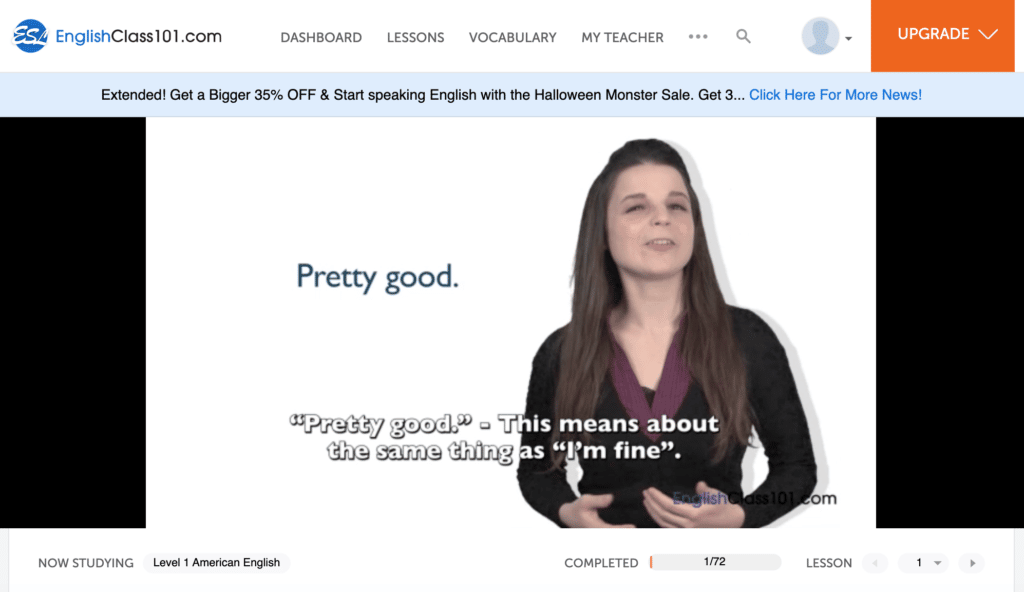
Task: Open the UPGRADE dropdown button
Action: [x=942, y=35]
